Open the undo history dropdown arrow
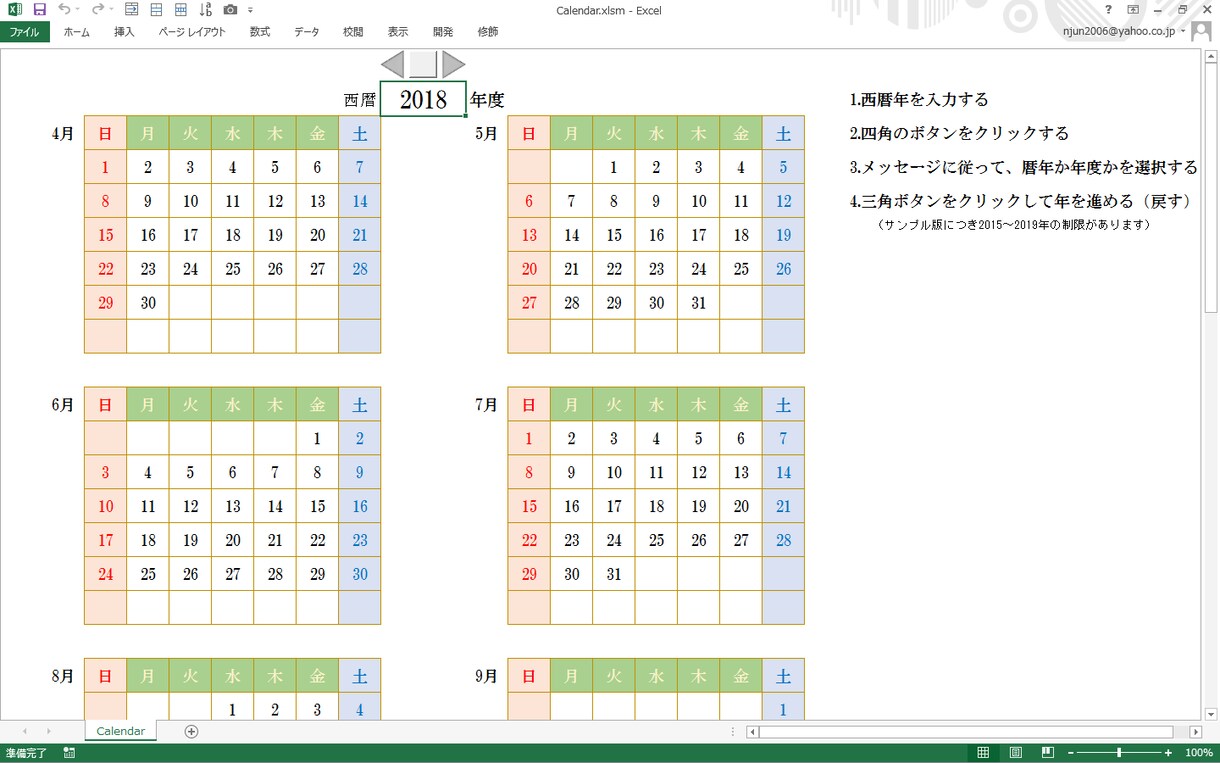The image size is (1220, 763). pos(78,10)
